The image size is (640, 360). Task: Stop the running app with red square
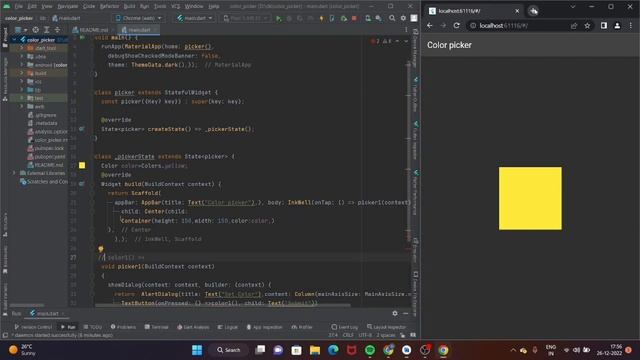pos(354,18)
